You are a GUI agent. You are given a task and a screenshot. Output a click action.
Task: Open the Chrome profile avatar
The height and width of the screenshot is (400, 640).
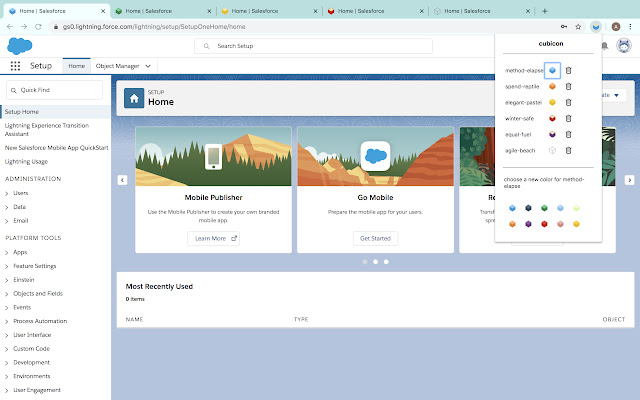click(616, 27)
